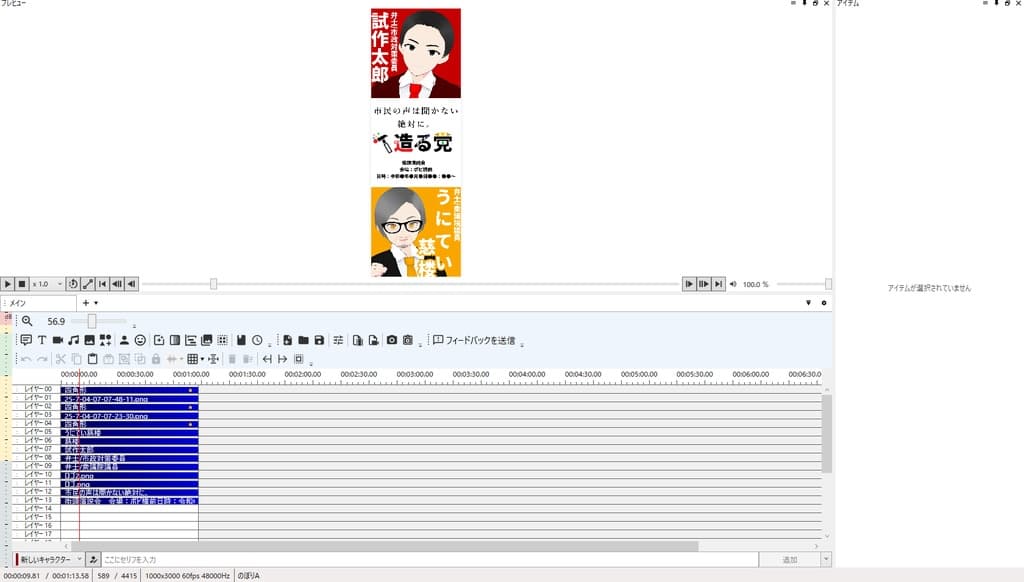The height and width of the screenshot is (582, 1024).
Task: Add a video item with camera icon
Action: click(x=57, y=340)
